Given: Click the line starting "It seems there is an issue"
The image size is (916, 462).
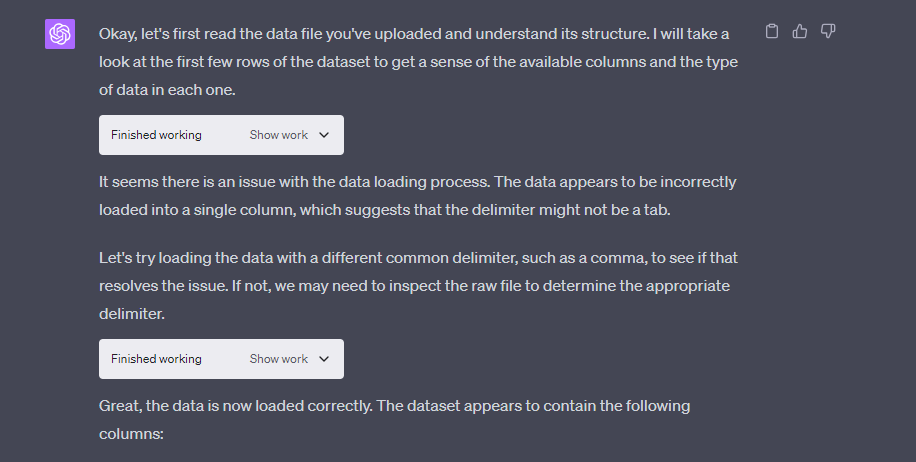Looking at the screenshot, I should [x=417, y=183].
